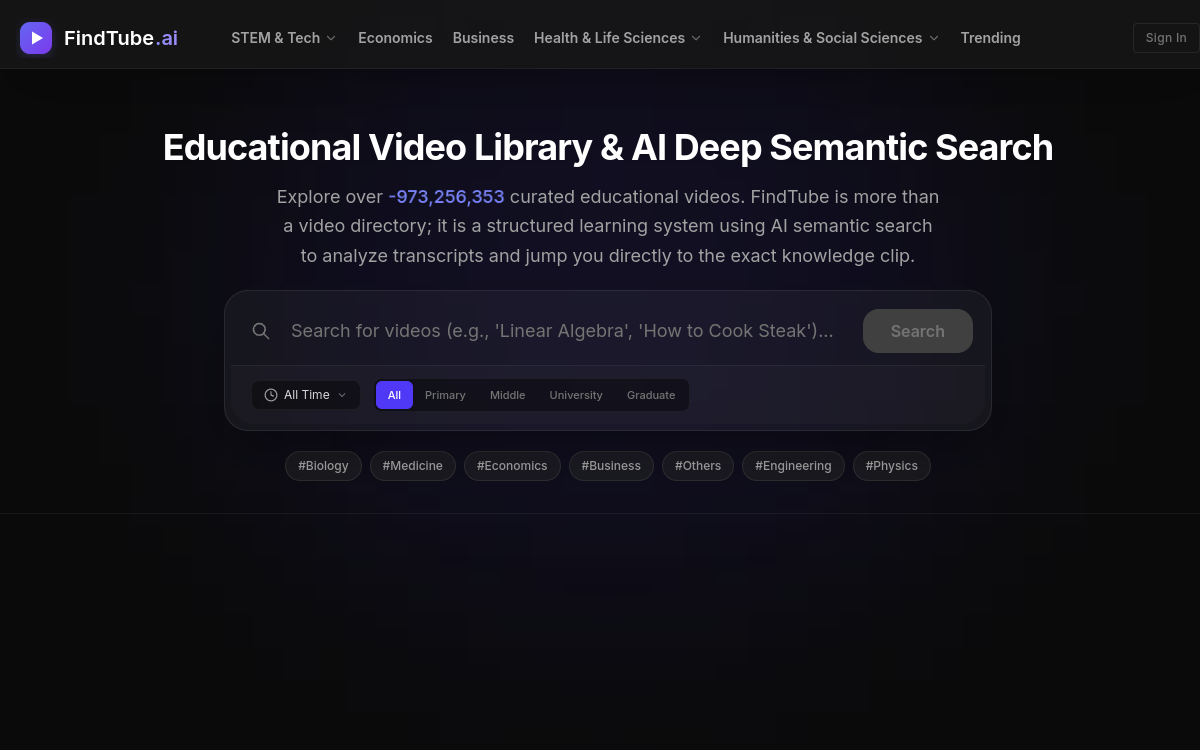Select the Primary level filter
The width and height of the screenshot is (1200, 750).
(445, 395)
